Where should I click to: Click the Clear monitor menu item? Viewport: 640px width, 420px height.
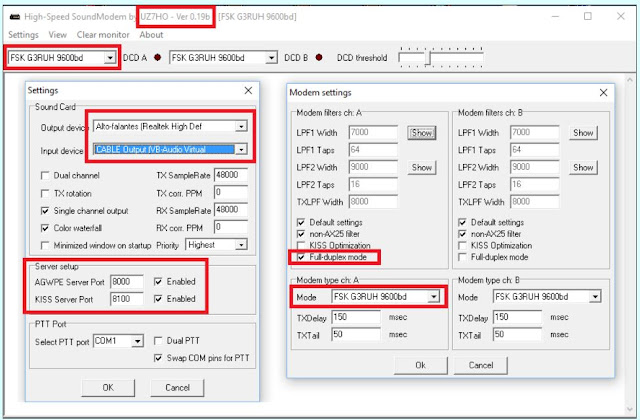tap(103, 35)
